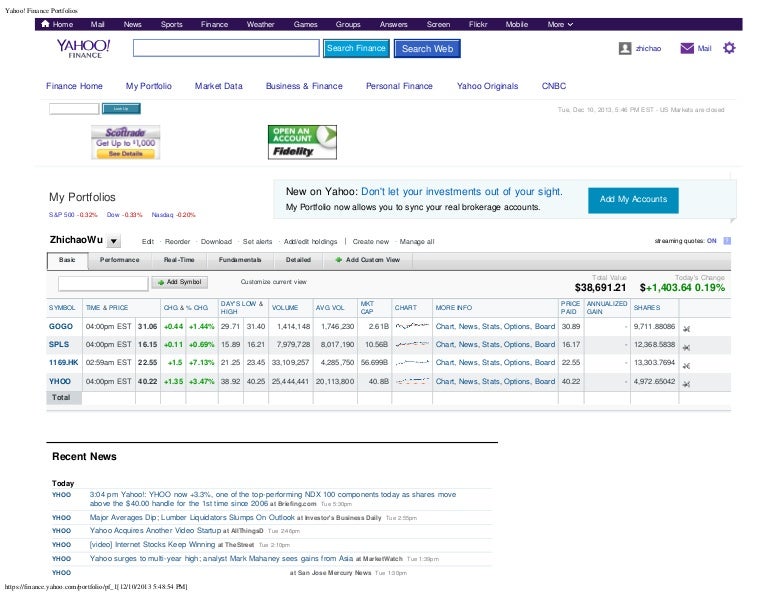The width and height of the screenshot is (768, 594).
Task: Open My Portfolio in the finance menu
Action: [148, 86]
